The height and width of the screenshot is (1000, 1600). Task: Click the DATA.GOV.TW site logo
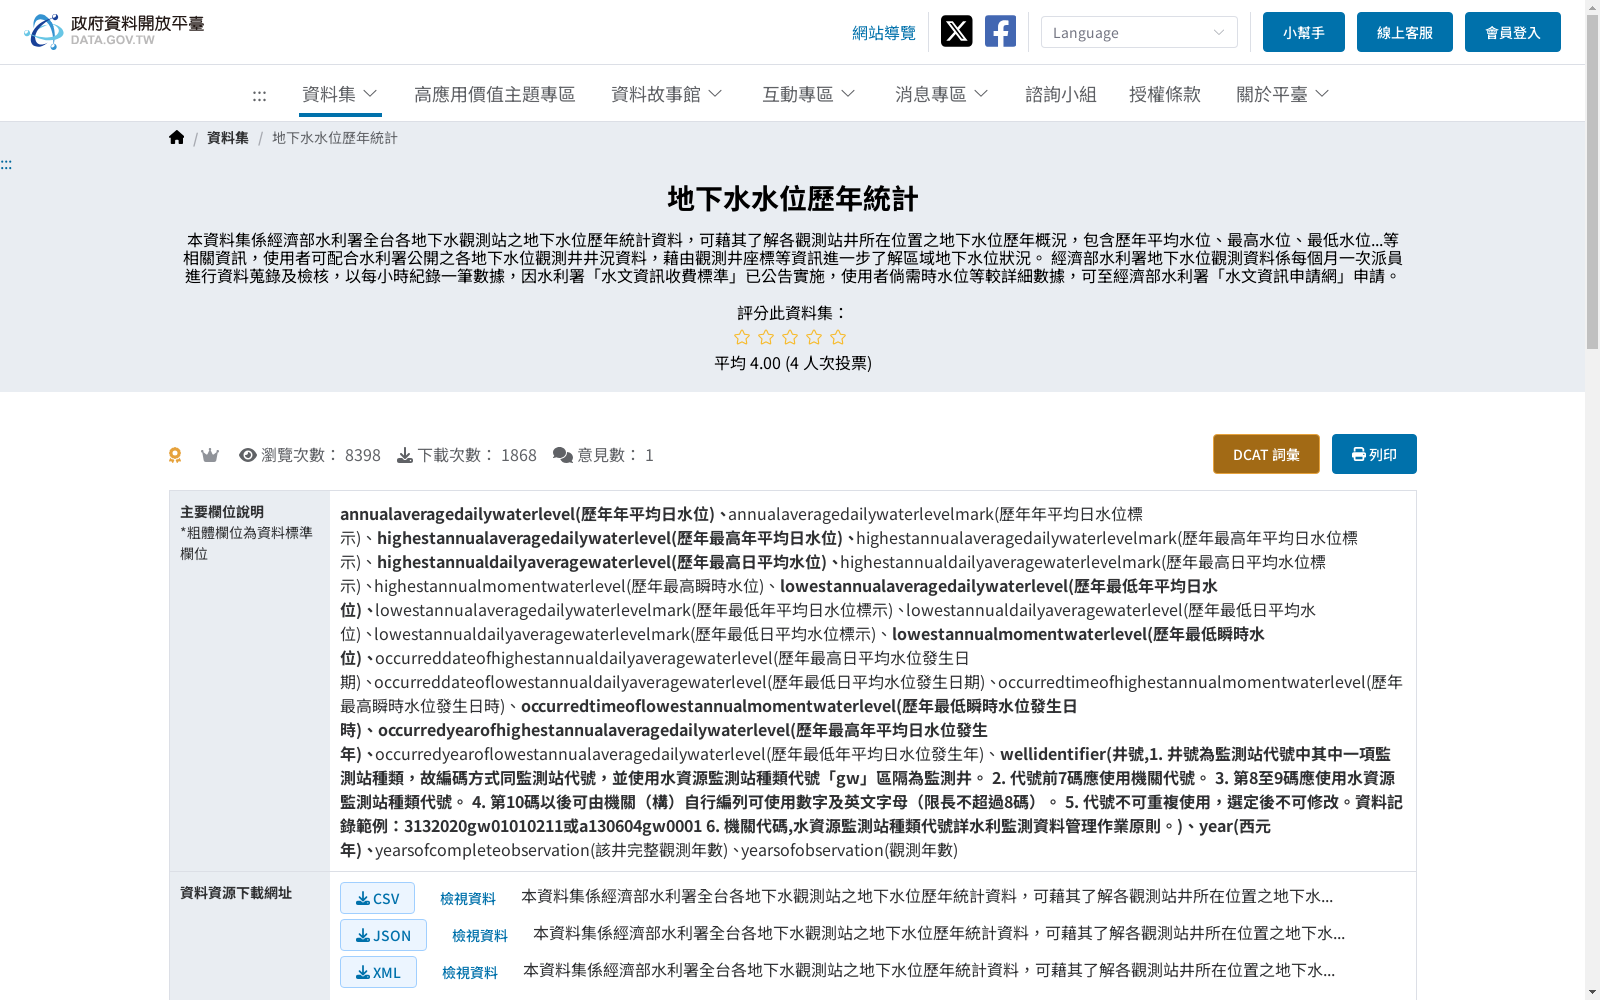pos(114,31)
